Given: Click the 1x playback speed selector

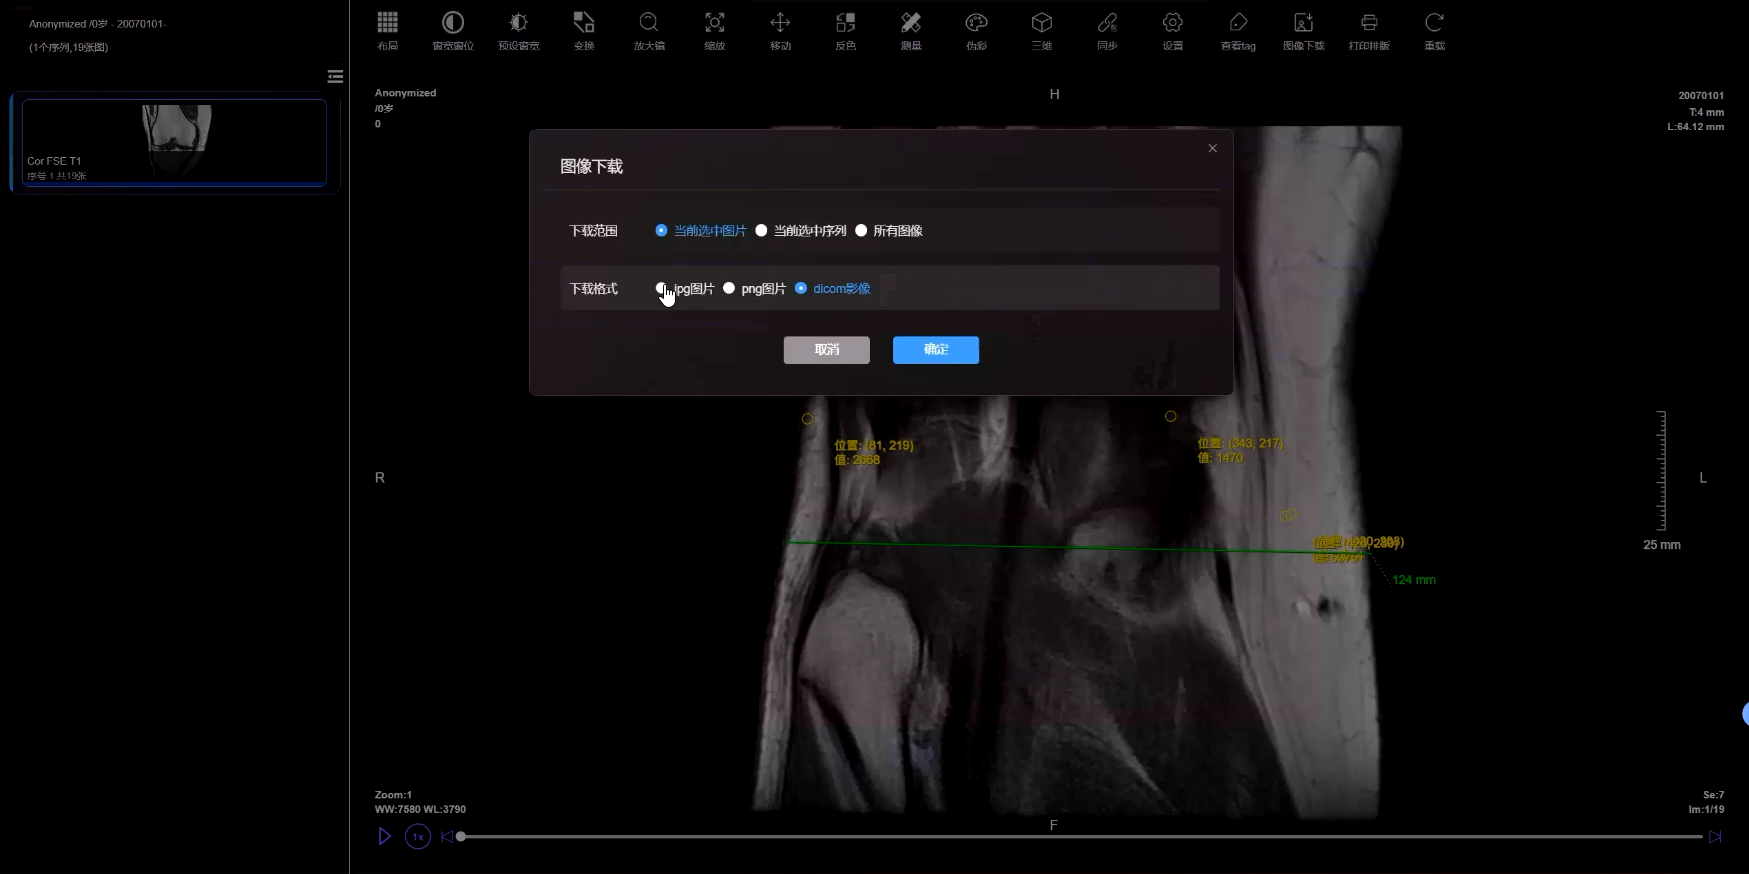Looking at the screenshot, I should (x=418, y=837).
